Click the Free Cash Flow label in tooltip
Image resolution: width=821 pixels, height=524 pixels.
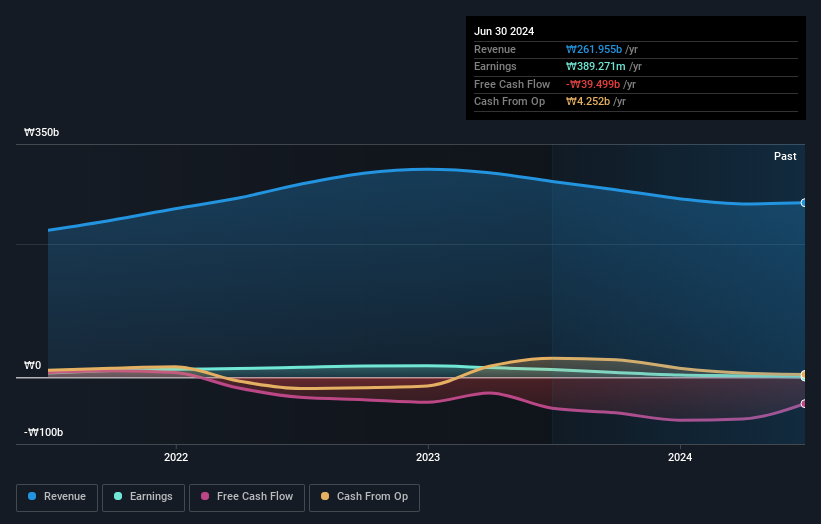[x=512, y=84]
